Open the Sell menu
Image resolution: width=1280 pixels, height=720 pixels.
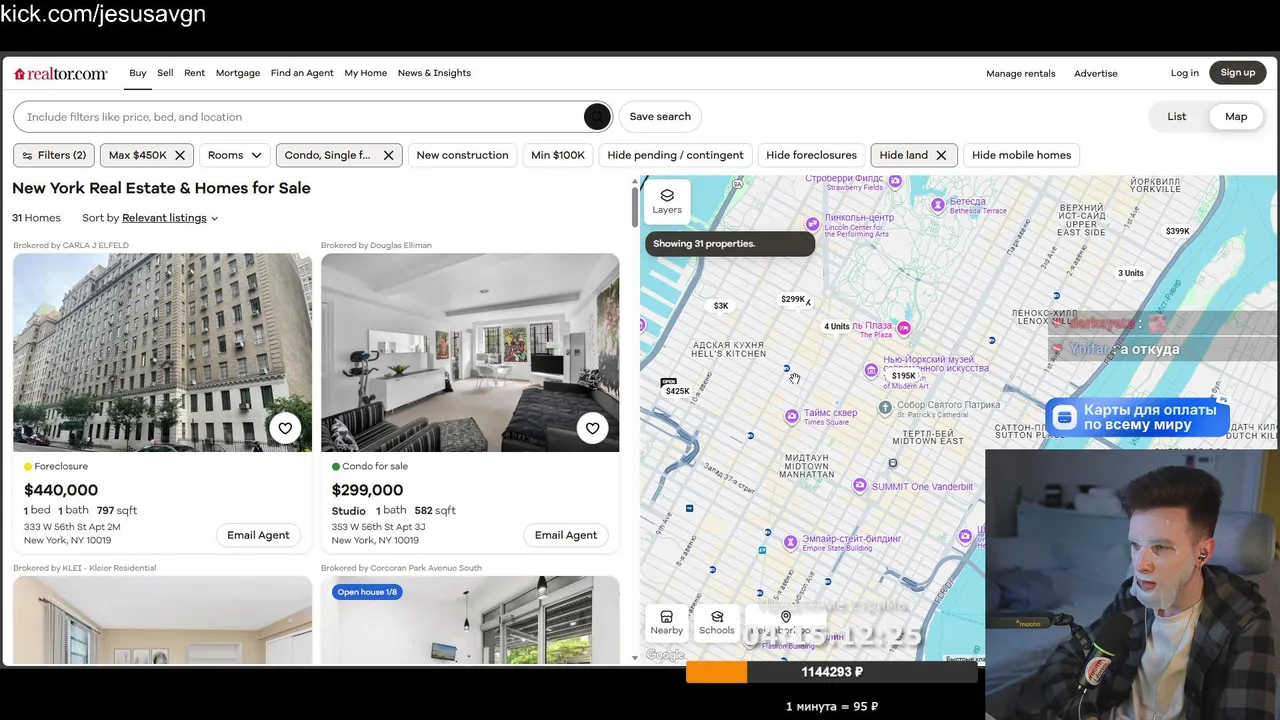(165, 73)
